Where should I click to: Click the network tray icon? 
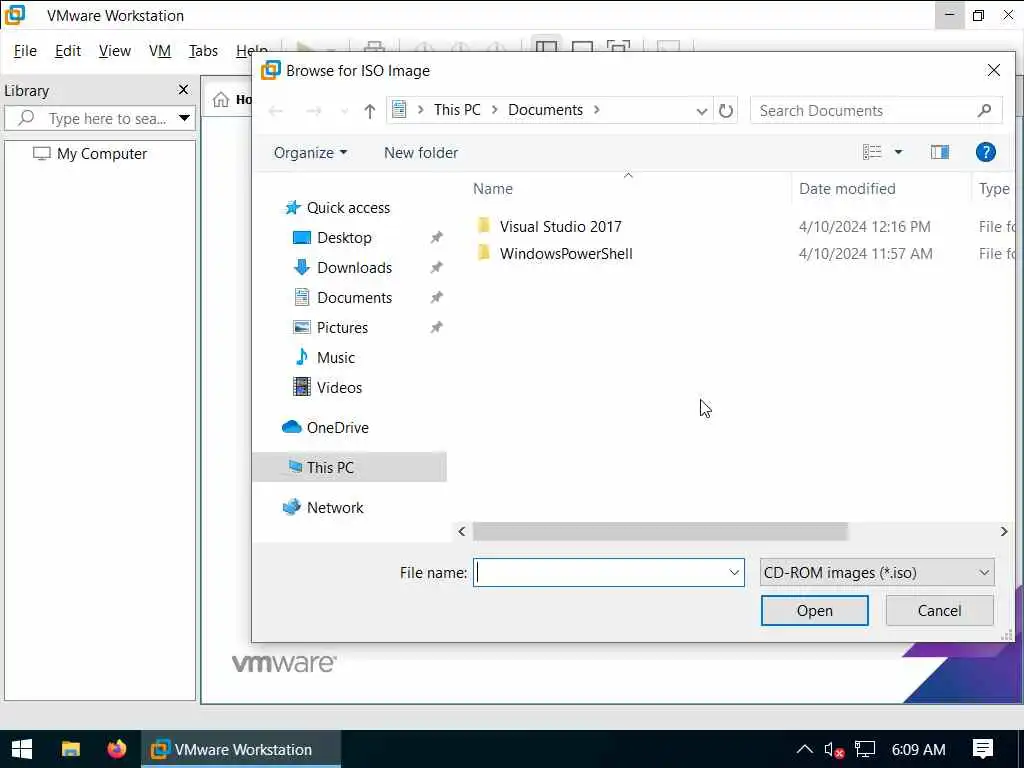865,750
